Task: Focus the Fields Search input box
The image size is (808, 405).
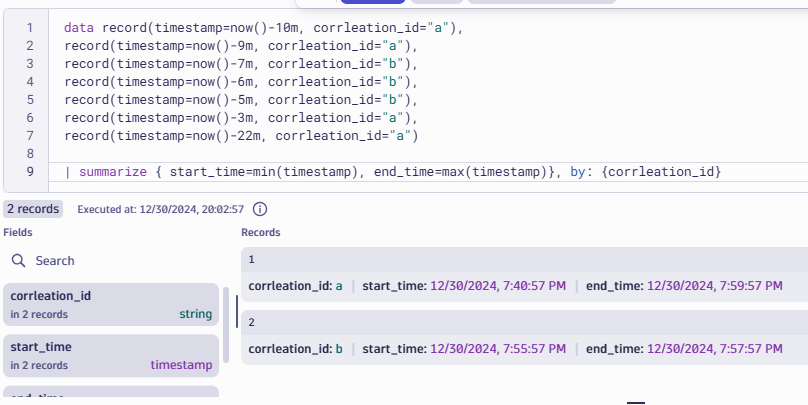Action: (x=110, y=260)
